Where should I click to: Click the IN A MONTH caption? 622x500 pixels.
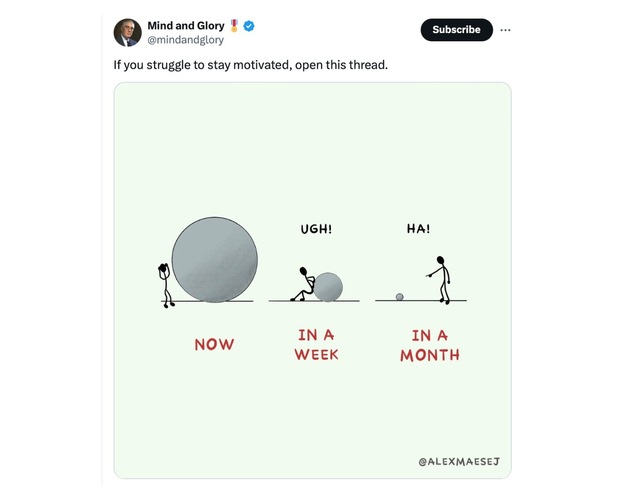(x=430, y=345)
